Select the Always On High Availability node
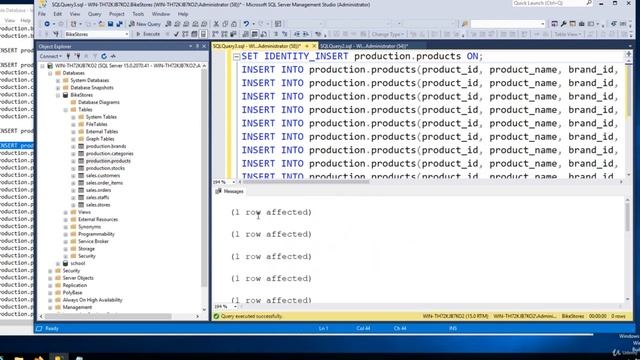Screen dimensions: 640x360 click(92, 300)
